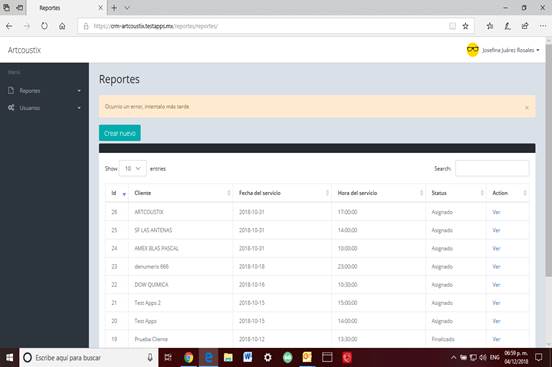The height and width of the screenshot is (367, 552).
Task: Switch to Microsoft Edge taskbar icon
Action: point(208,357)
